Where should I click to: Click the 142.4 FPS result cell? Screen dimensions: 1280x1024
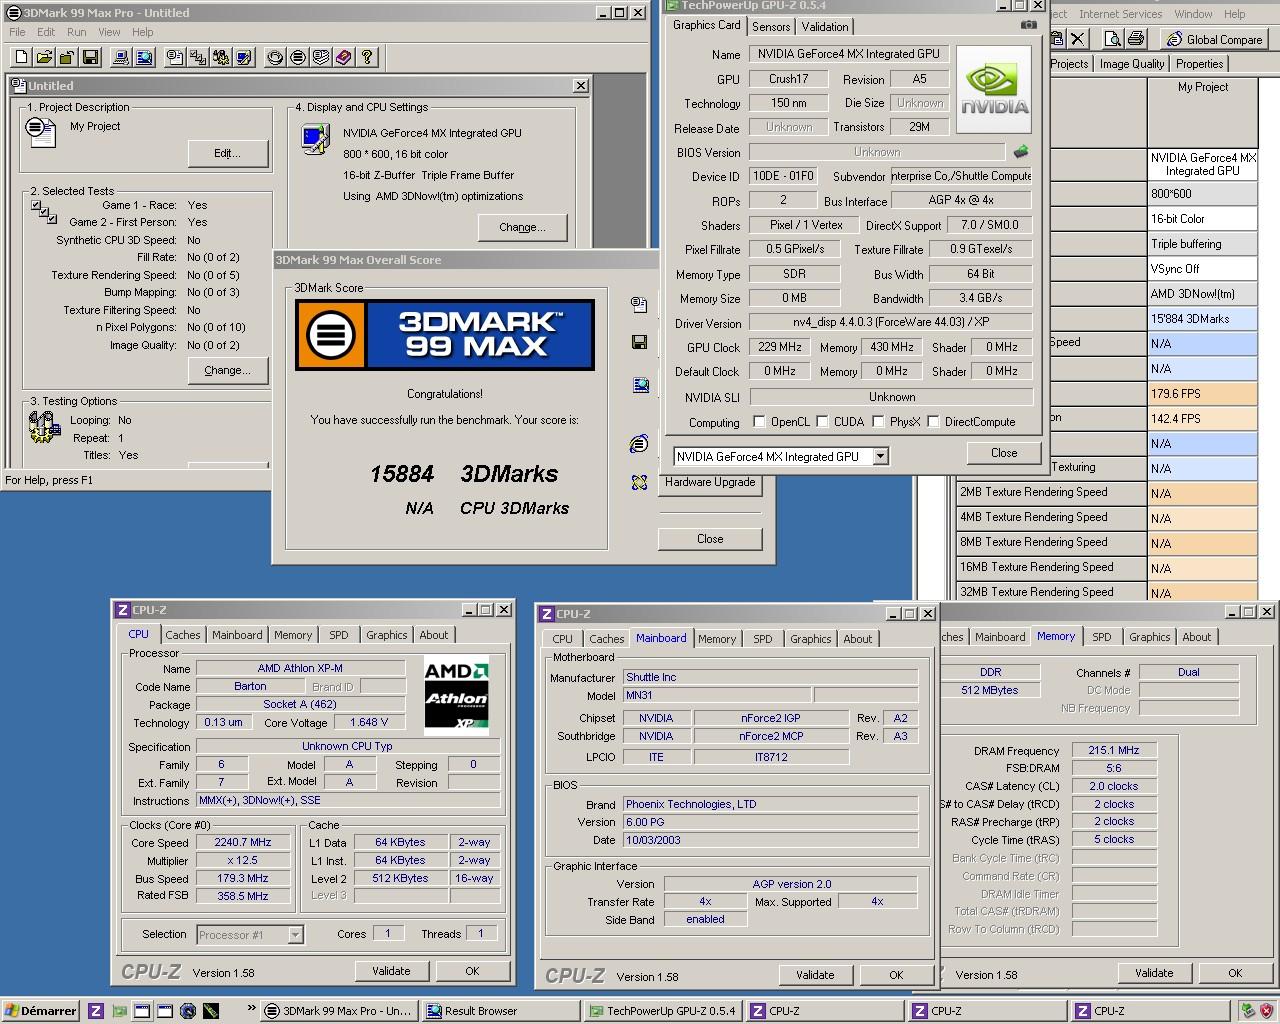1203,419
